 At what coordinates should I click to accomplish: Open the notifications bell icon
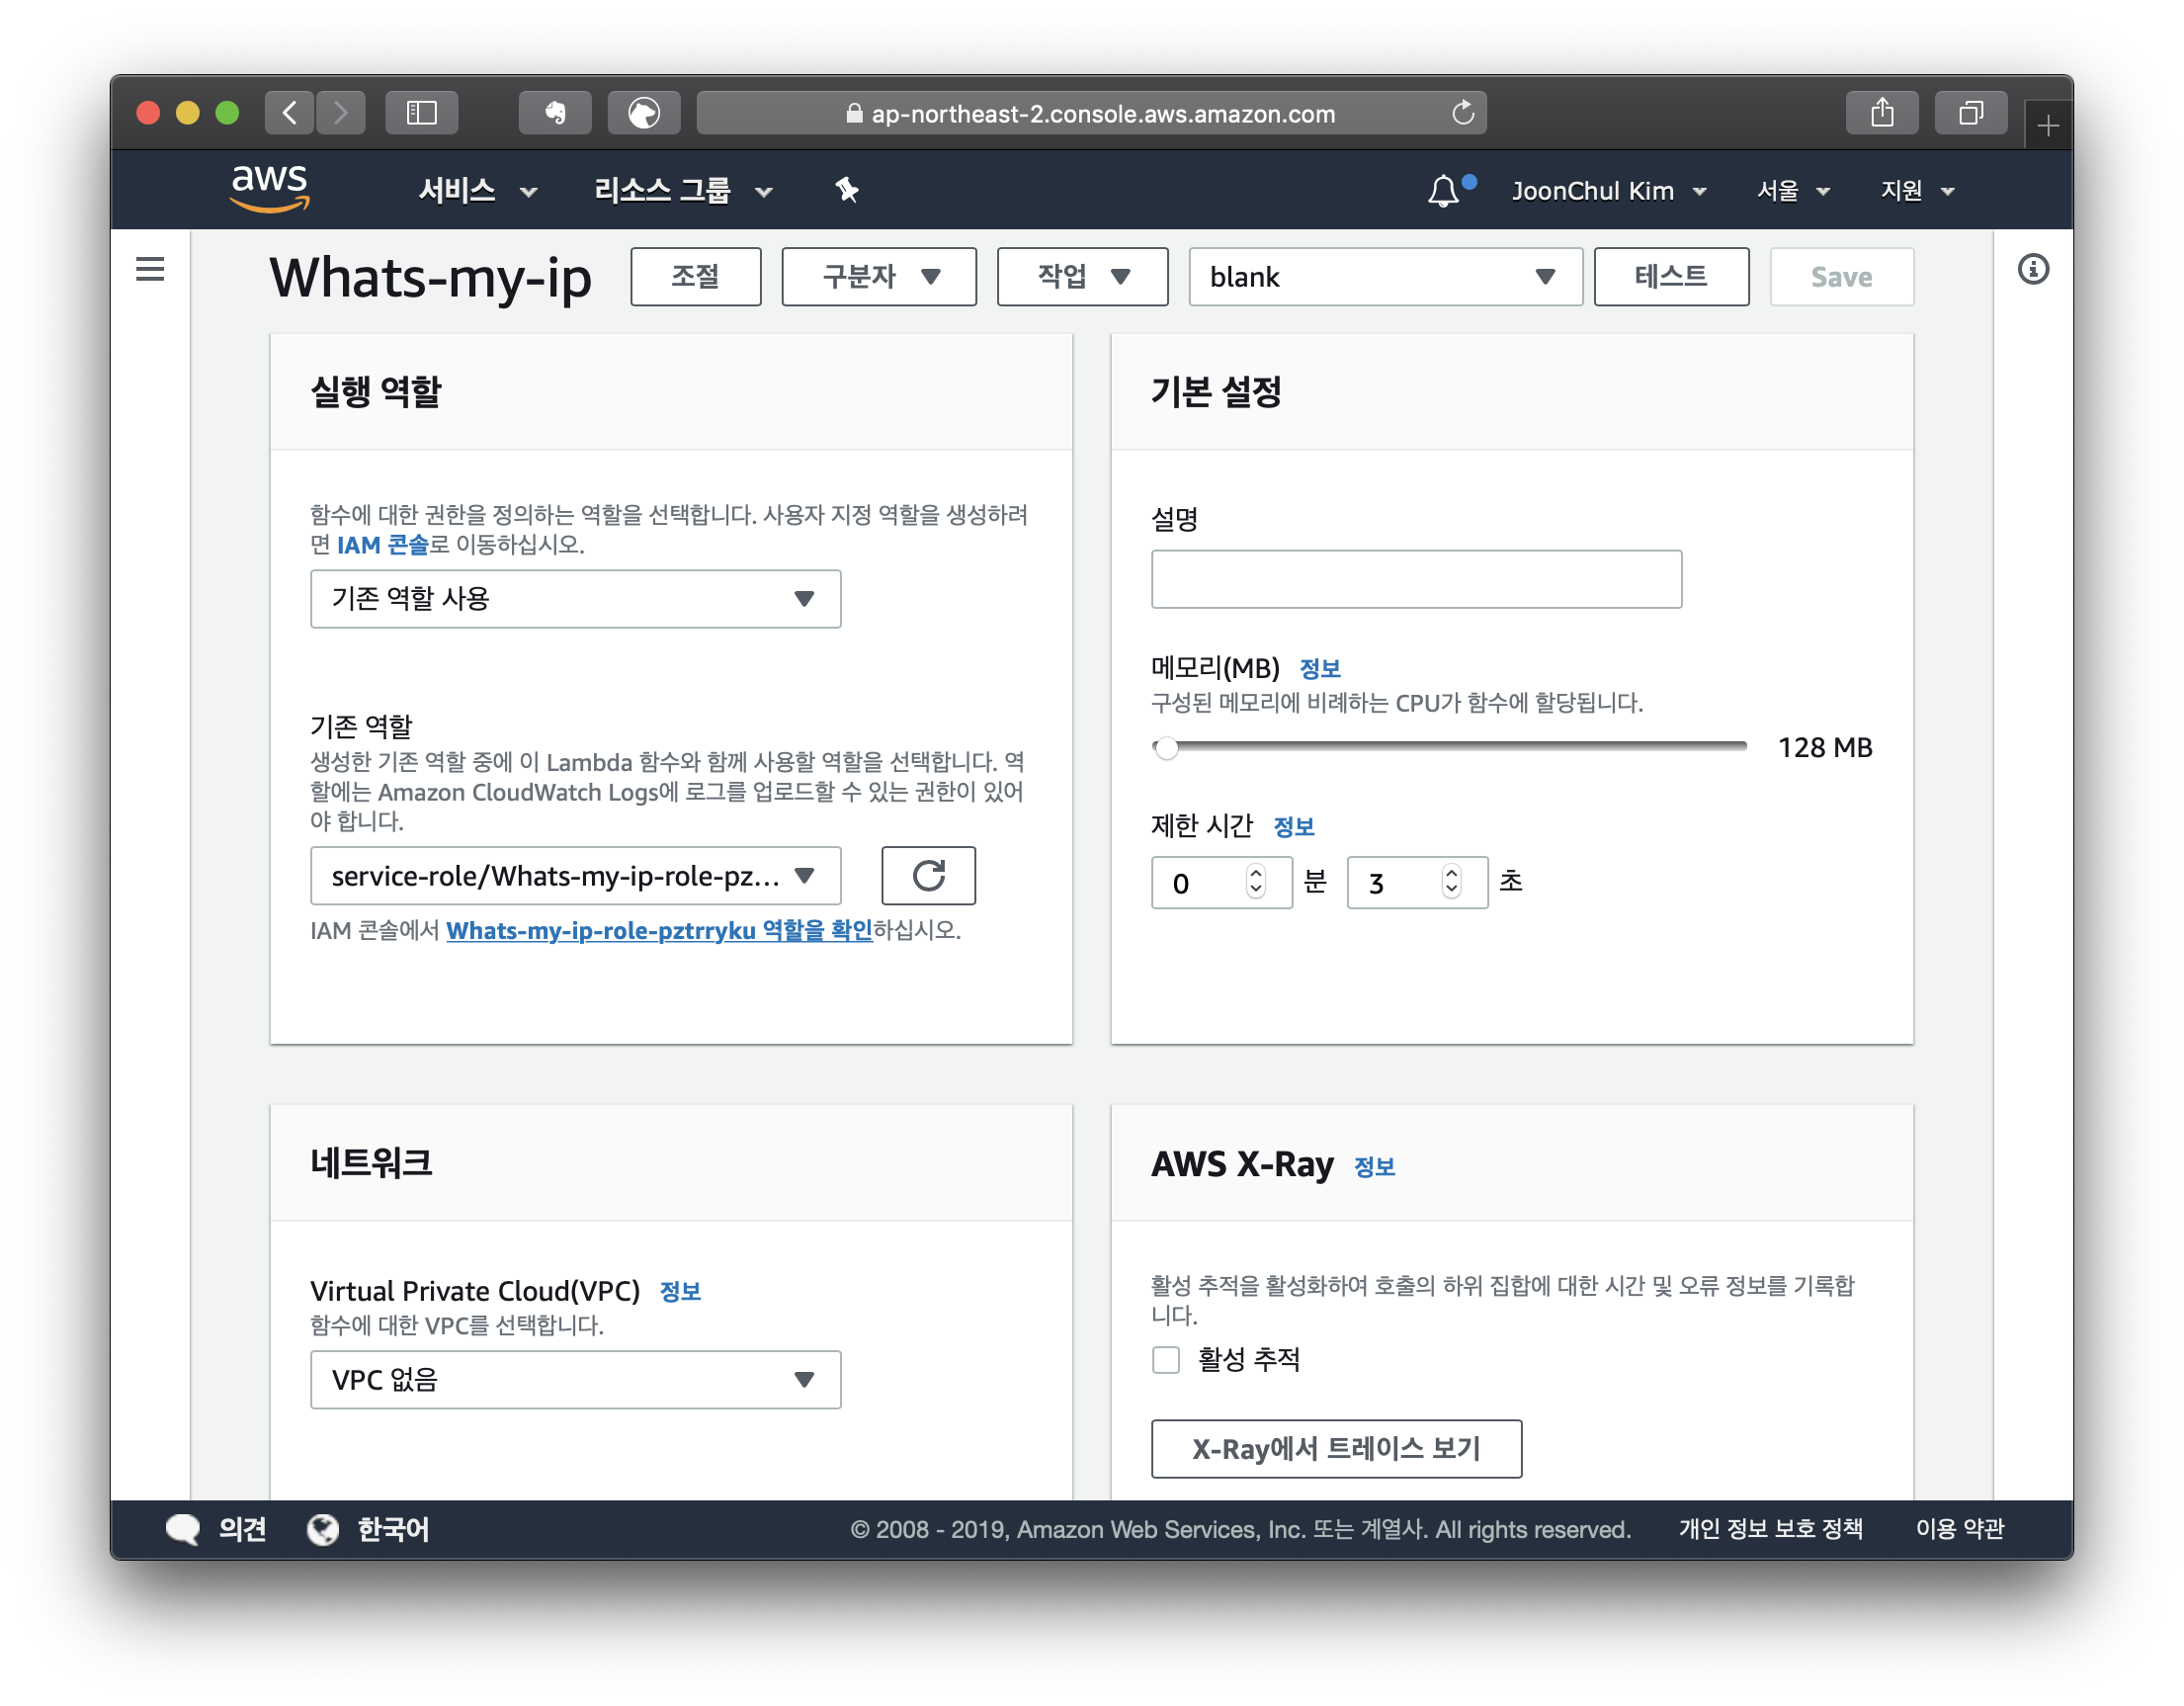(x=1442, y=190)
